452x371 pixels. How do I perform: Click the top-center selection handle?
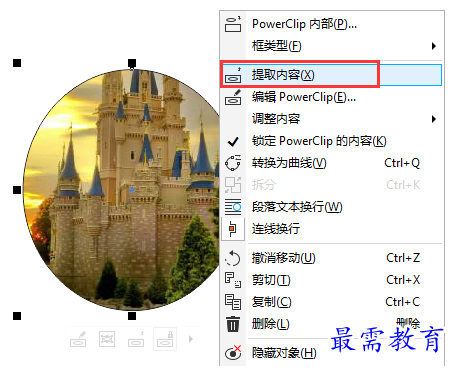coord(132,63)
